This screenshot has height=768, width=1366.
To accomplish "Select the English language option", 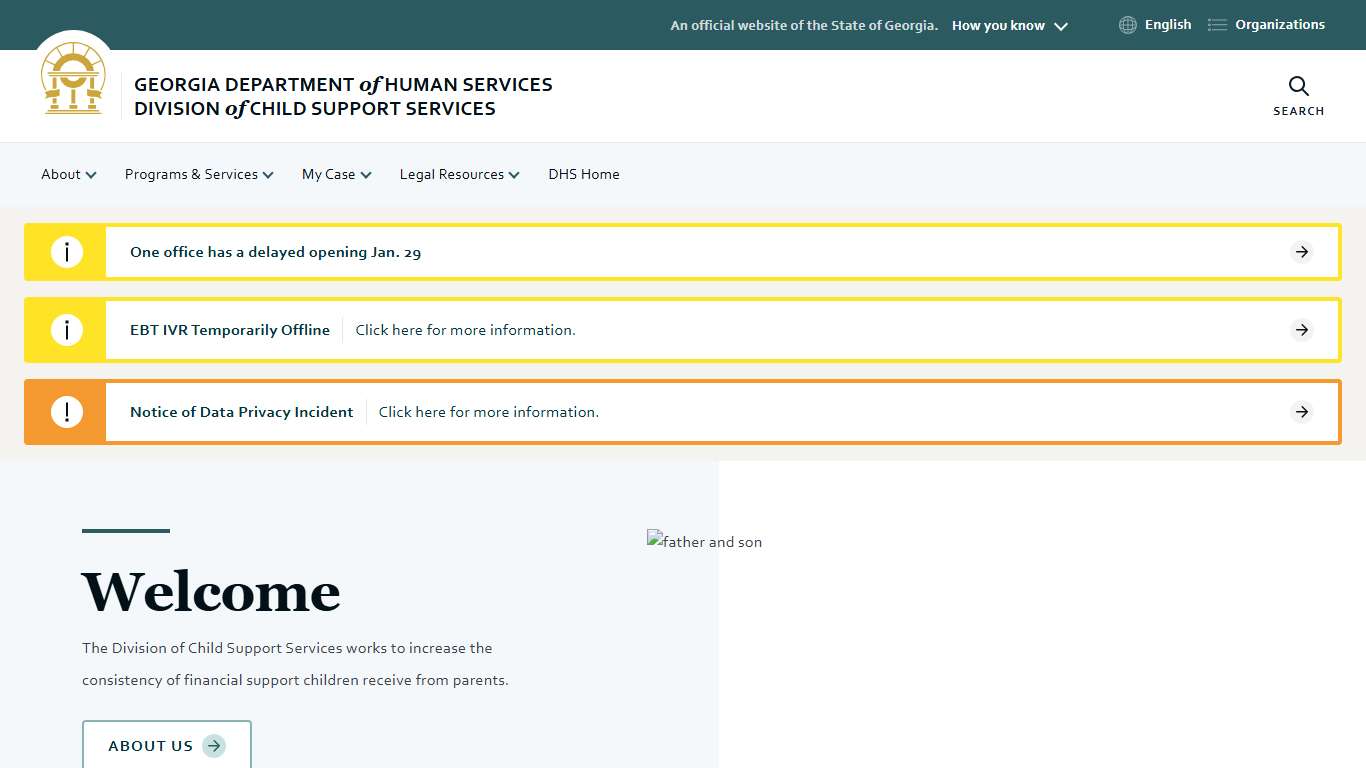I will [x=1167, y=25].
